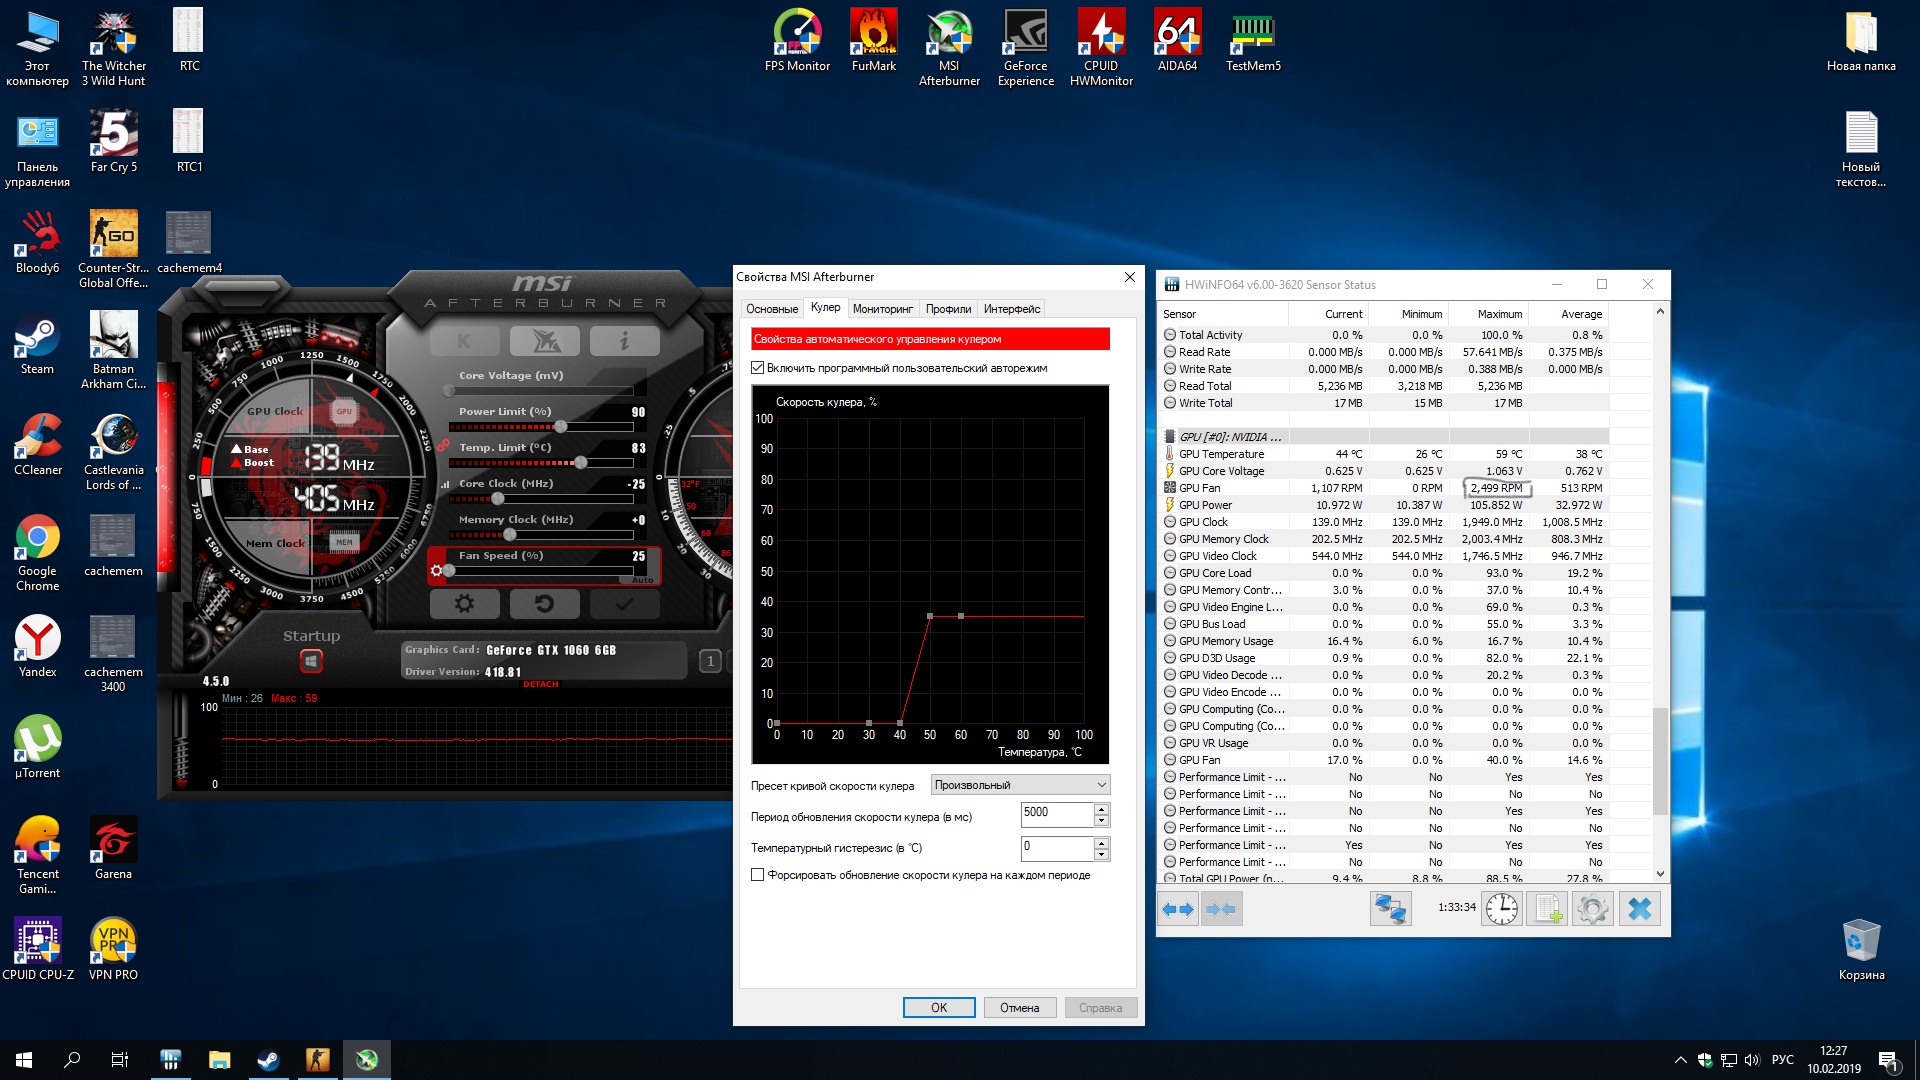Screen dimensions: 1920x1080
Task: Open fan speed curve preset dropdown
Action: (1020, 785)
